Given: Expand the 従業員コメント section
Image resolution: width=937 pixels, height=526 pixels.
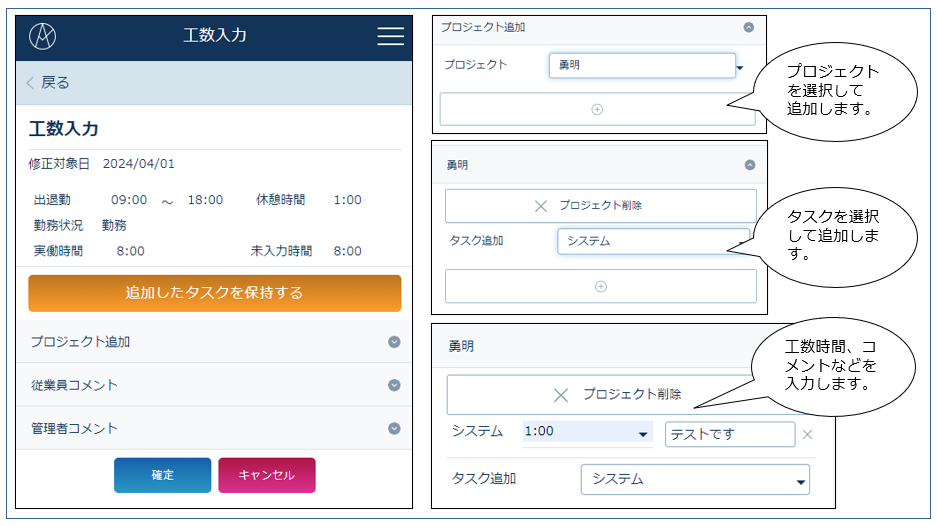Looking at the screenshot, I should [214, 385].
